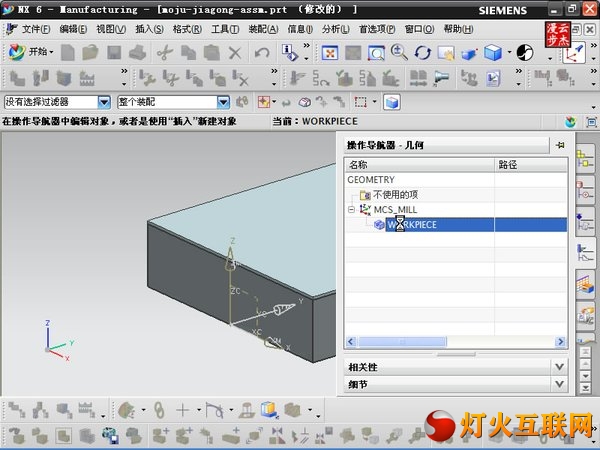Toggle the full screen icon beside status line

pyautogui.click(x=591, y=122)
